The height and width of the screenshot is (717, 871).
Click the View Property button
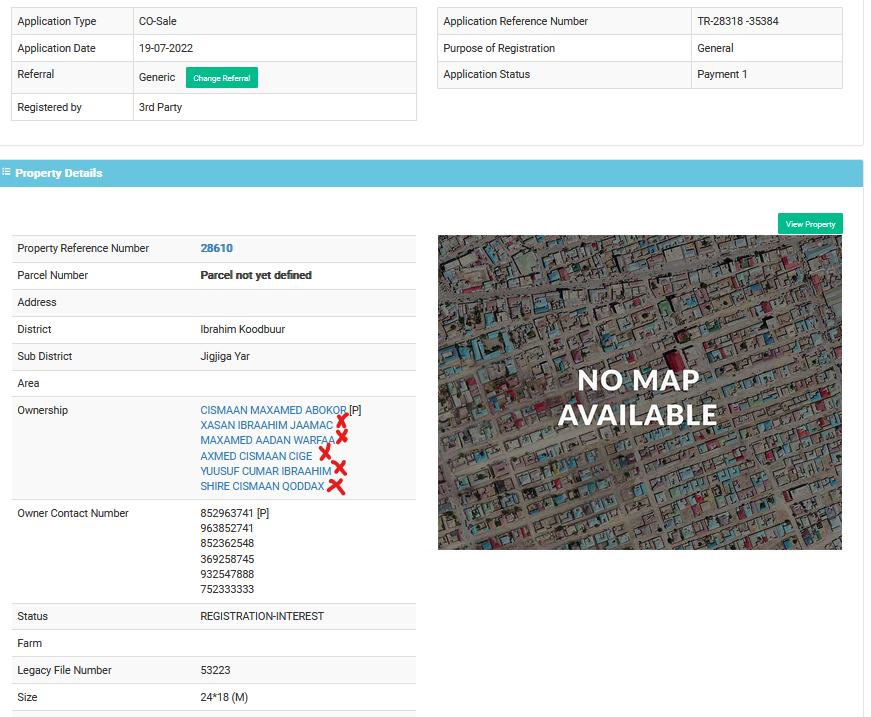pos(810,224)
